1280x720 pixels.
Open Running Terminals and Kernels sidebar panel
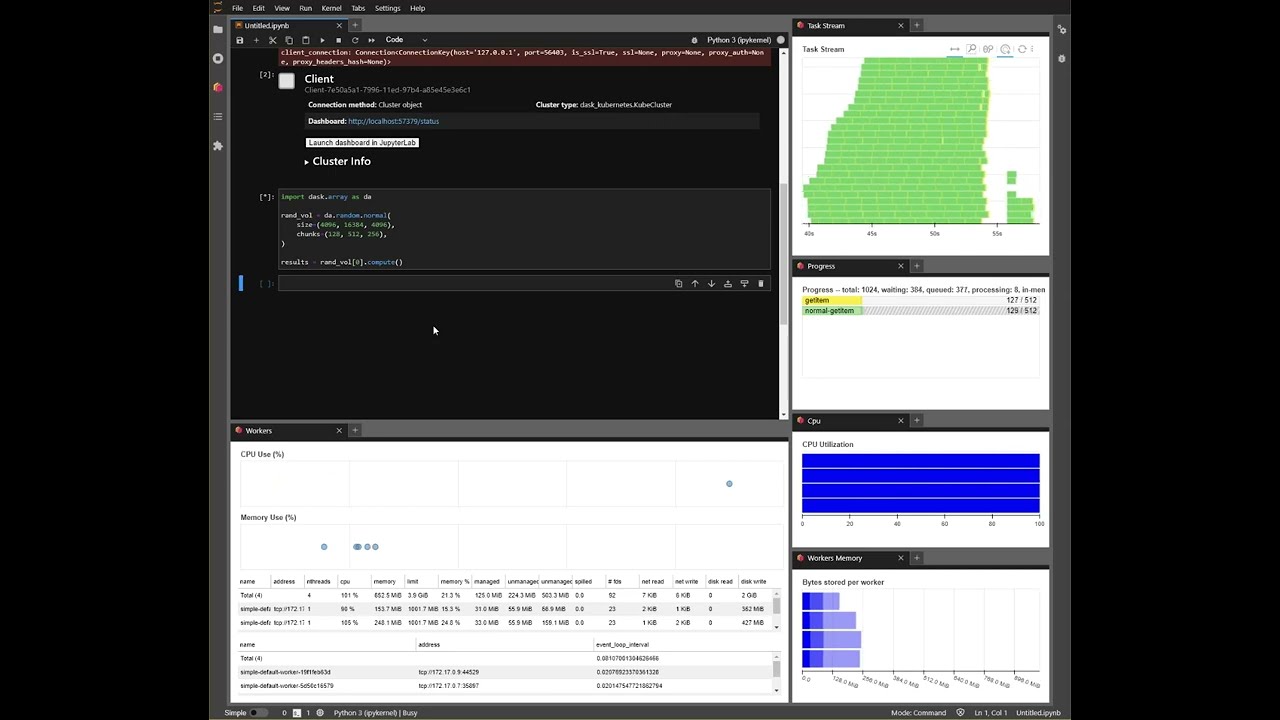coord(218,58)
